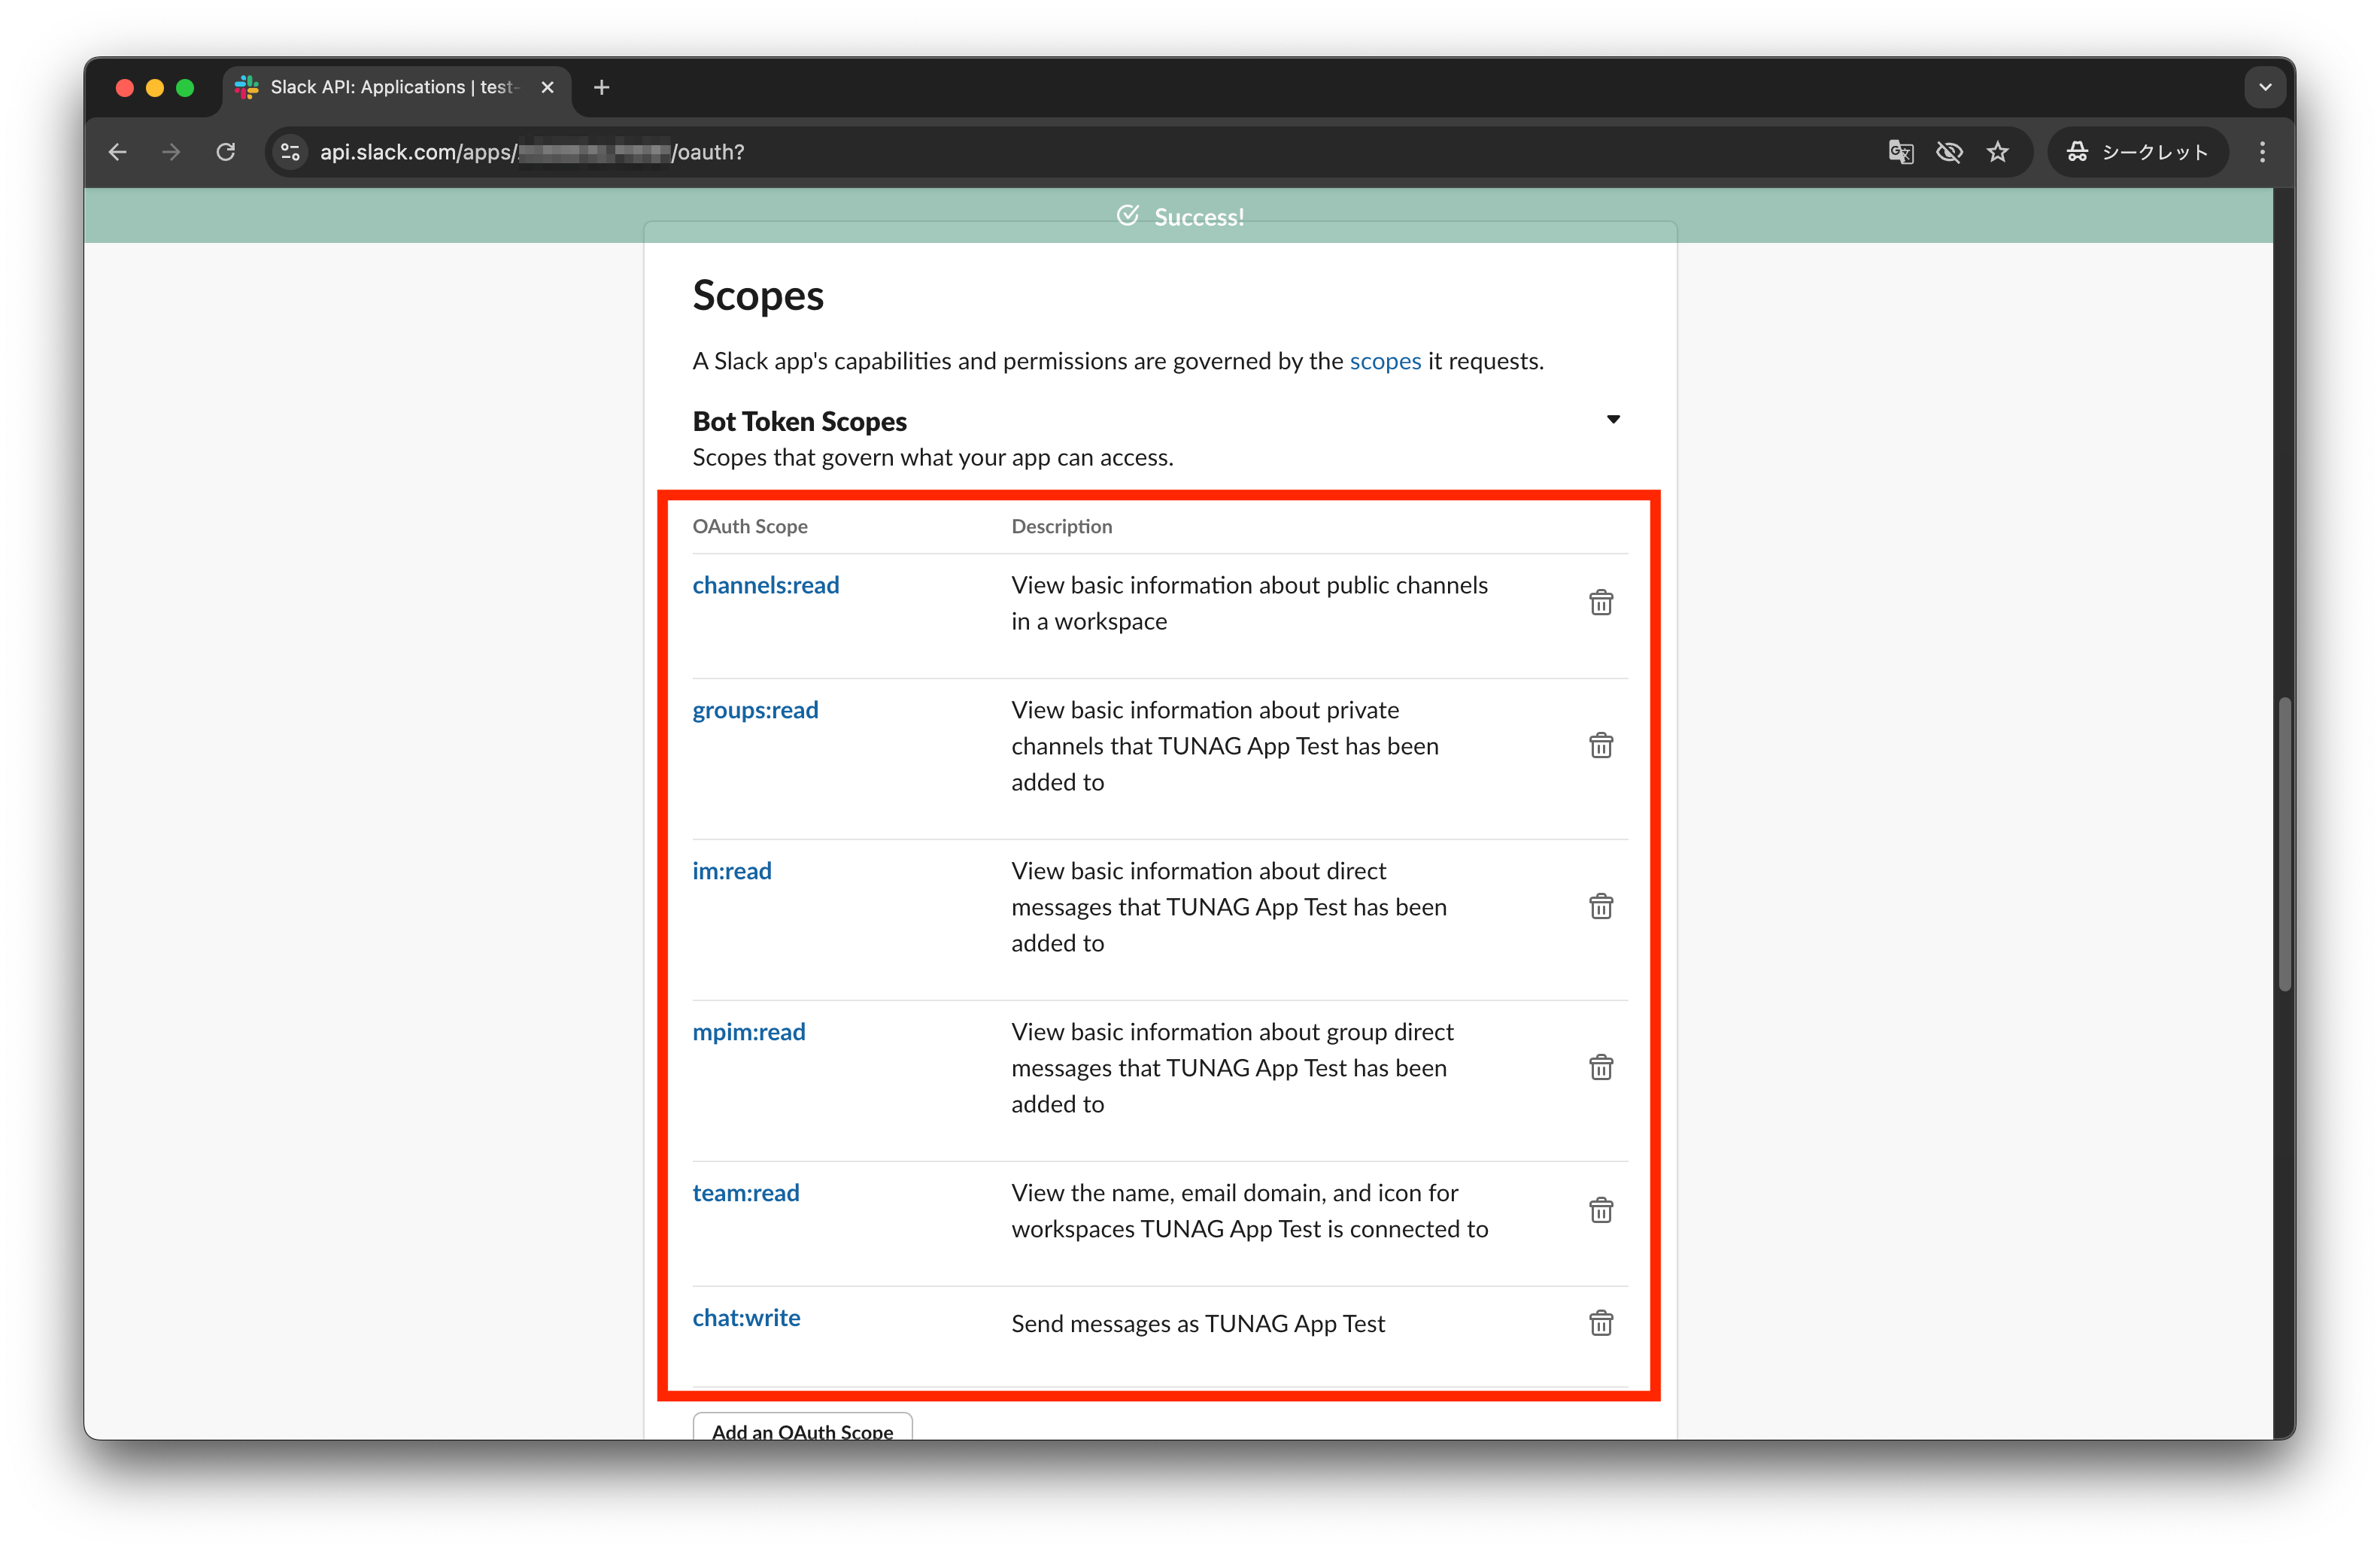Click the Scopes section heading

pyautogui.click(x=758, y=295)
